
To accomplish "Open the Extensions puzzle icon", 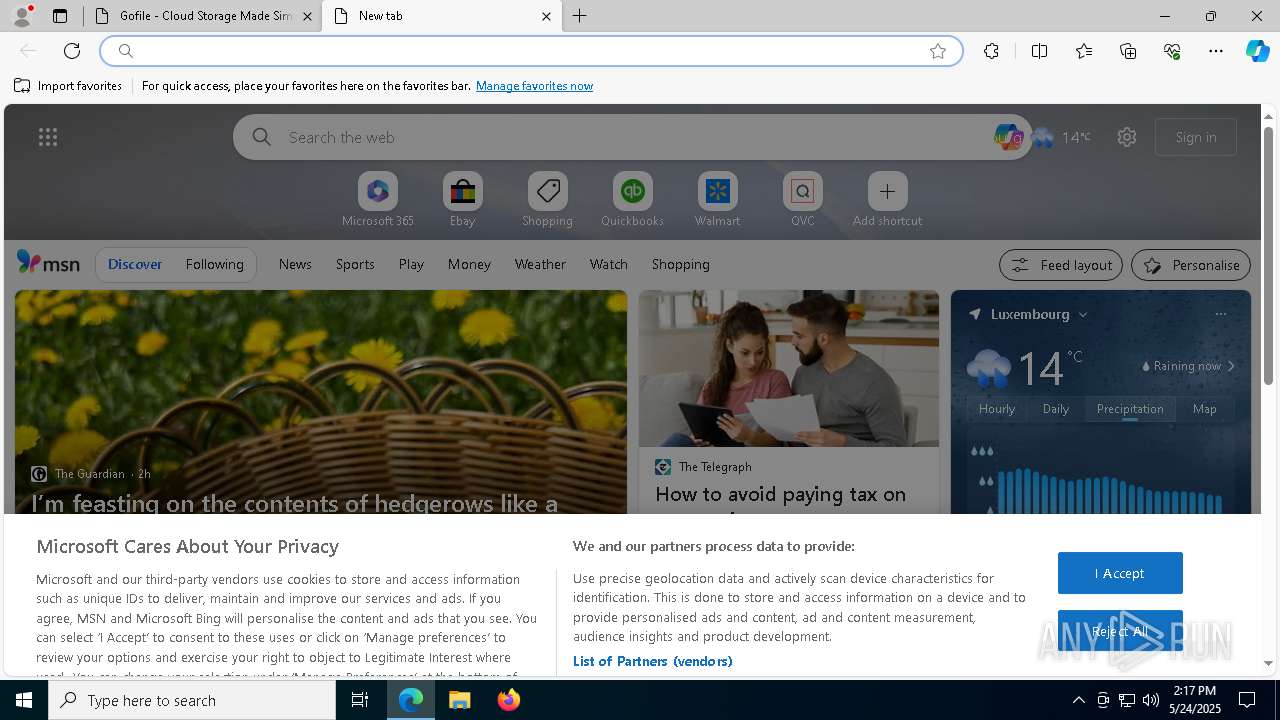I will click(x=991, y=51).
